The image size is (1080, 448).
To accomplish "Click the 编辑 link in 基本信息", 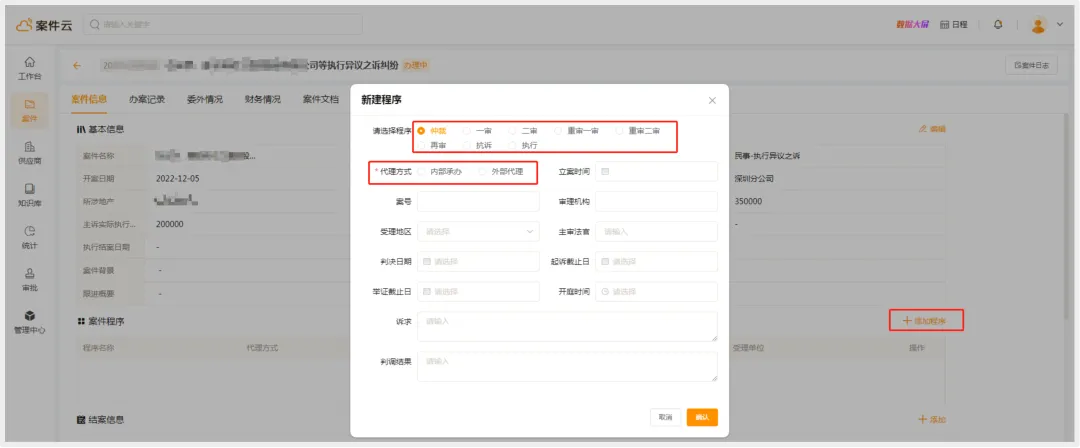I will pyautogui.click(x=932, y=129).
